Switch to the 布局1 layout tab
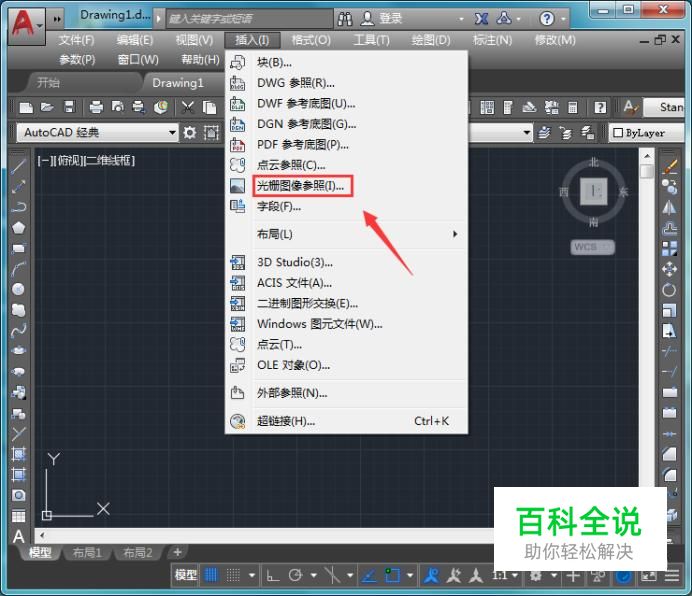 click(x=87, y=552)
